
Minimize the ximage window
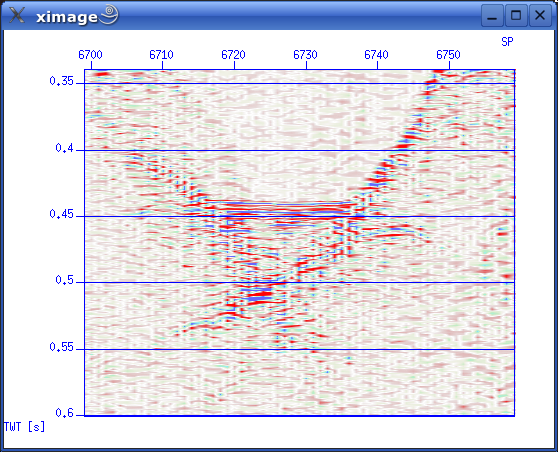click(492, 16)
